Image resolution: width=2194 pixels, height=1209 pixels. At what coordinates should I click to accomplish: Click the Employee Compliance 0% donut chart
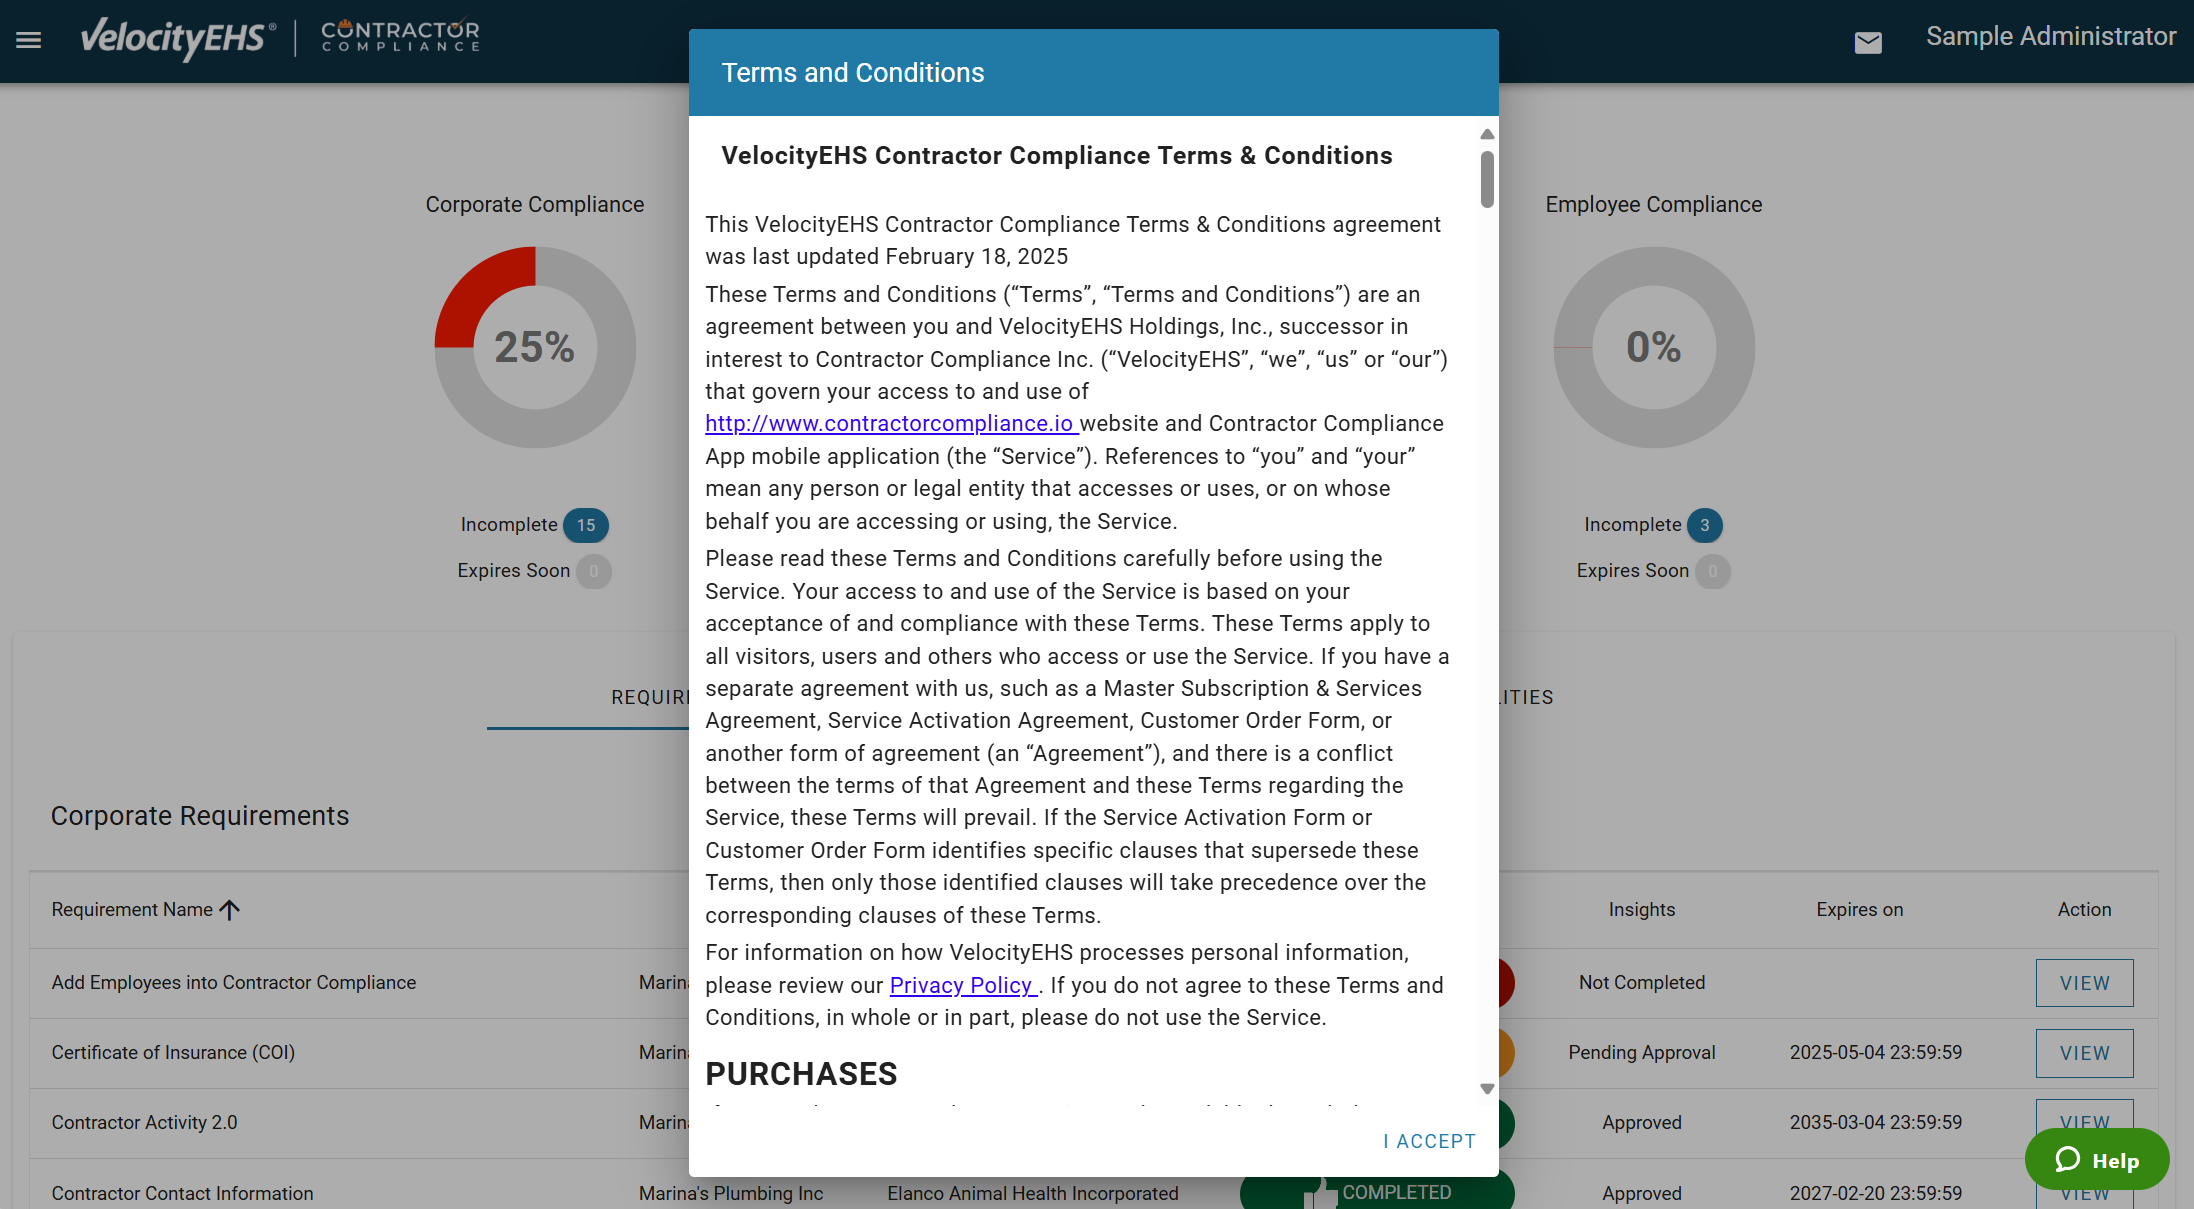tap(1653, 347)
